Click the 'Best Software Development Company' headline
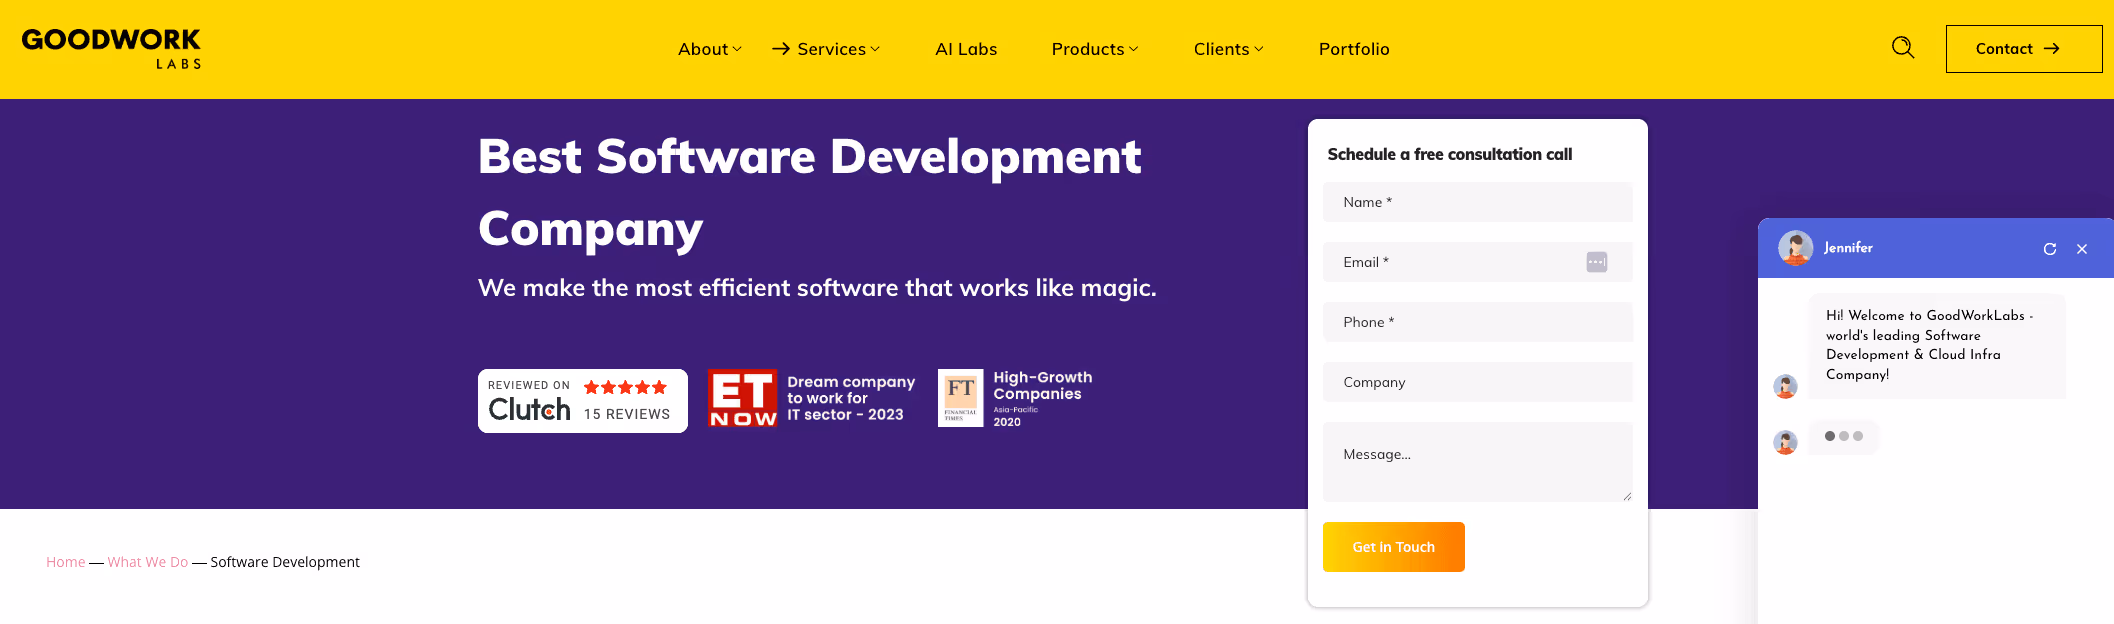 click(x=810, y=192)
